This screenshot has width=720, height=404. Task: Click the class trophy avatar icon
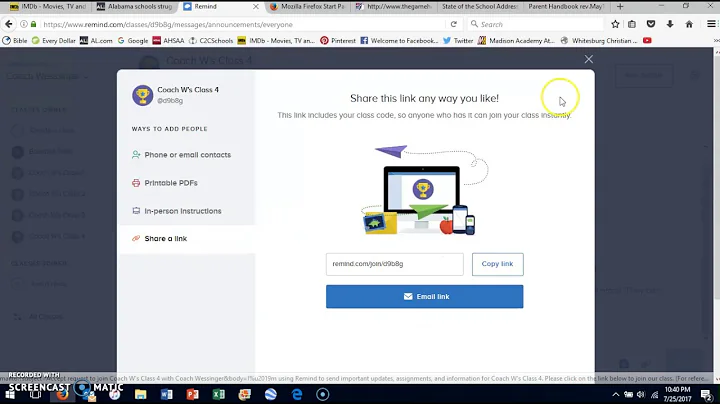142,95
